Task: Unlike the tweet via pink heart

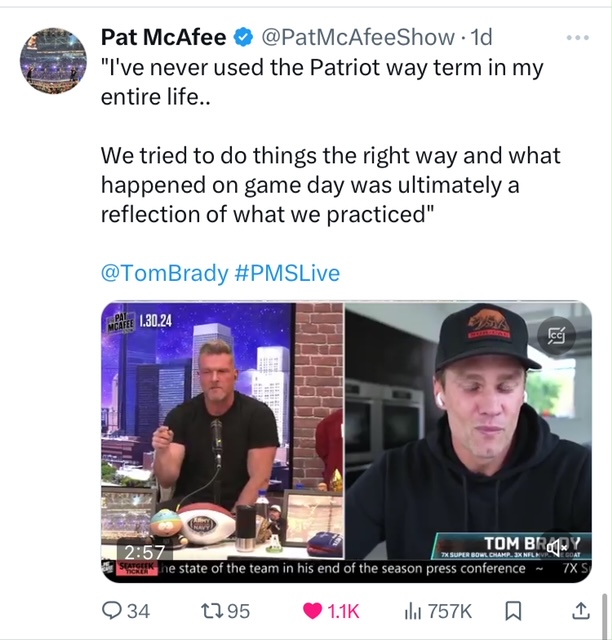Action: [x=312, y=611]
